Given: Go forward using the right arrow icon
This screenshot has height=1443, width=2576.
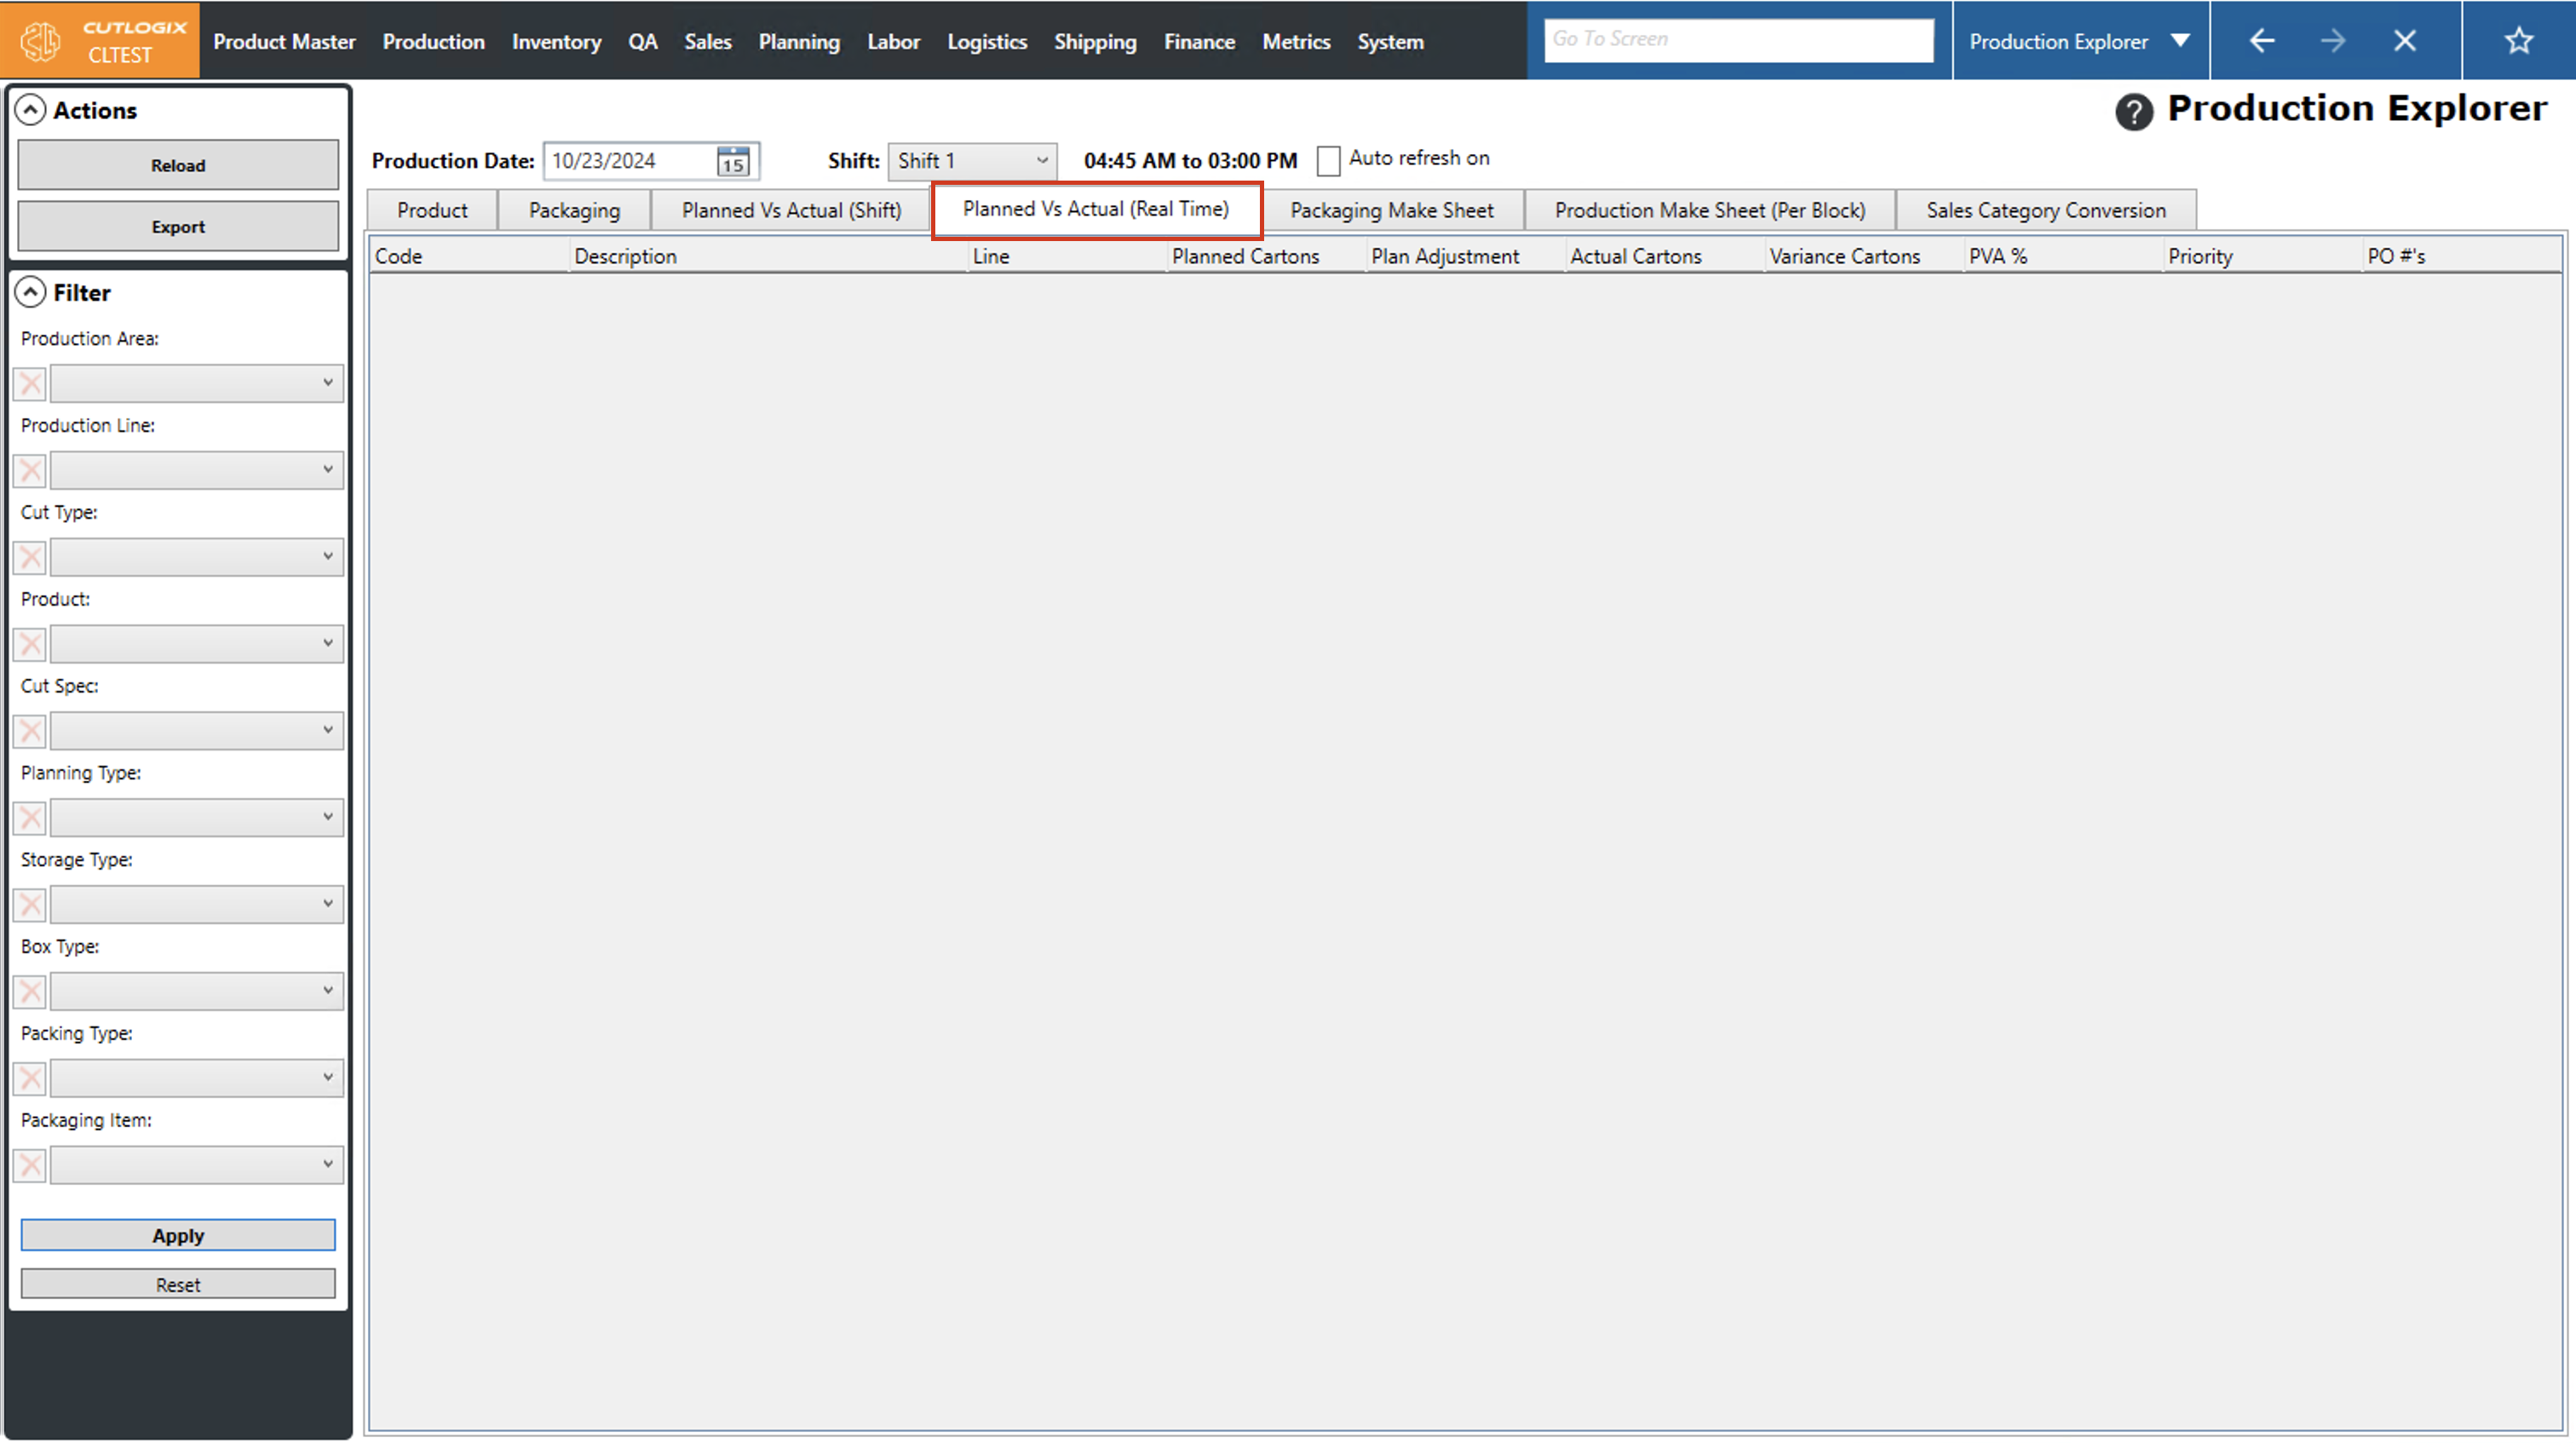Looking at the screenshot, I should point(2333,41).
